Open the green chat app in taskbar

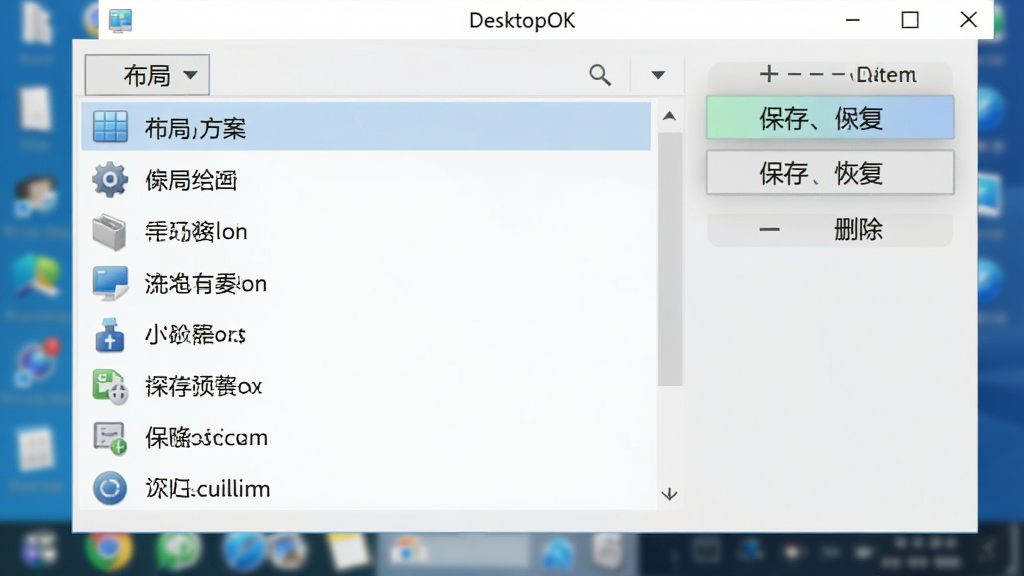coord(177,551)
